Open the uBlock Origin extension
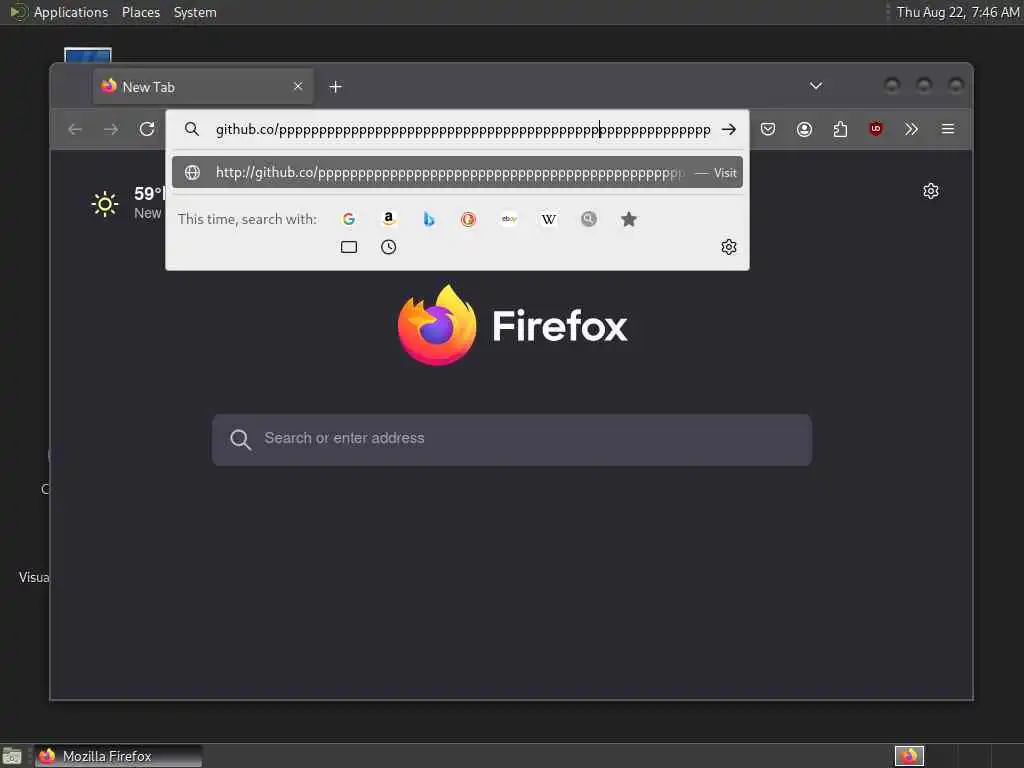The height and width of the screenshot is (768, 1024). click(876, 129)
